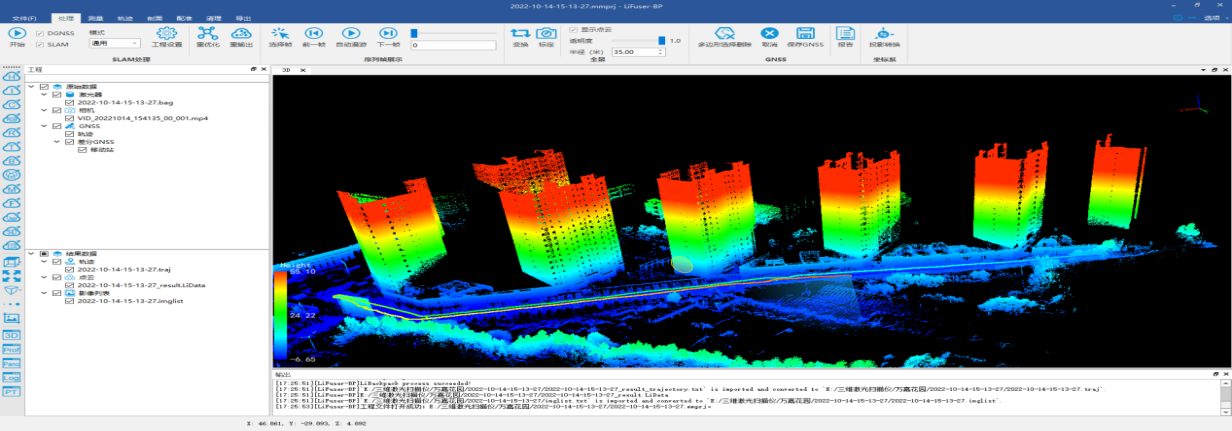1232x431 pixels.
Task: Collapse the 原始数据 raw data node
Action: tap(31, 86)
